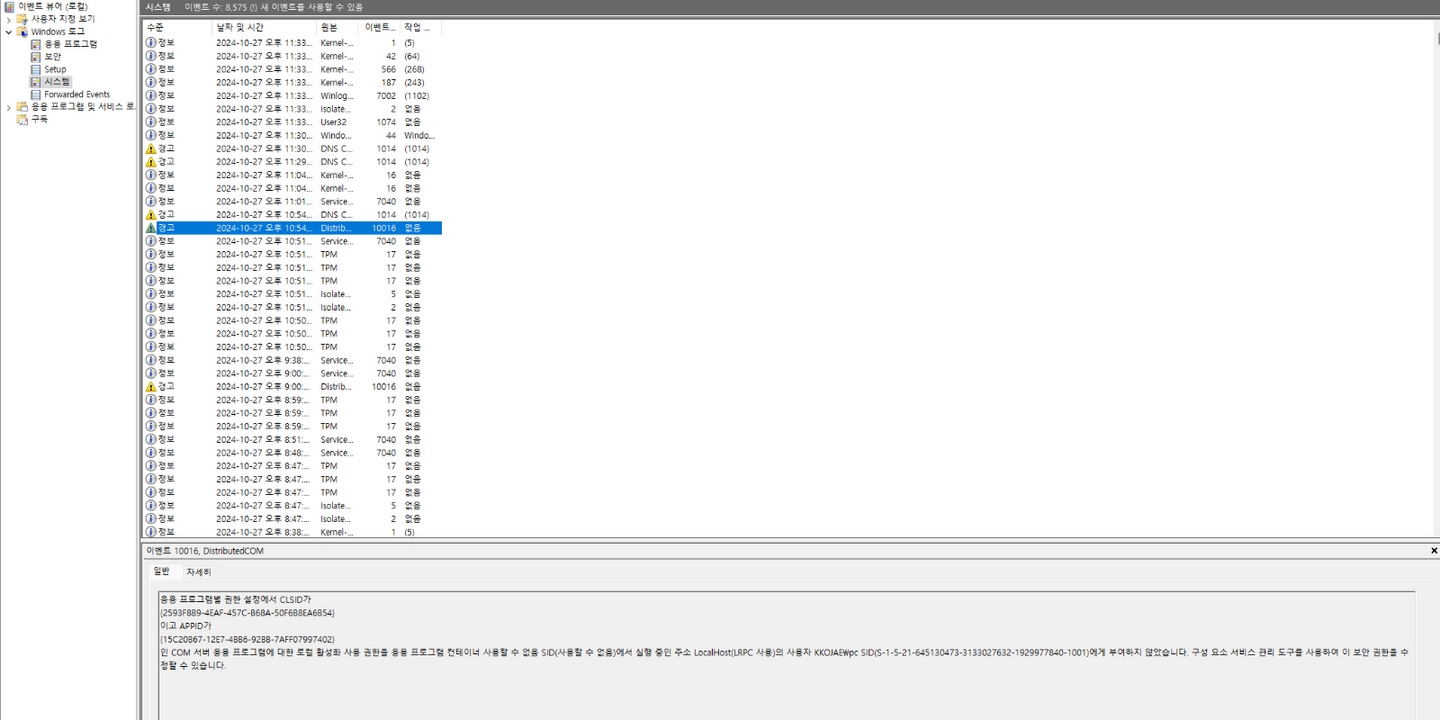1440x720 pixels.
Task: Sort by the 날짜 및 시간 column header
Action: point(264,27)
